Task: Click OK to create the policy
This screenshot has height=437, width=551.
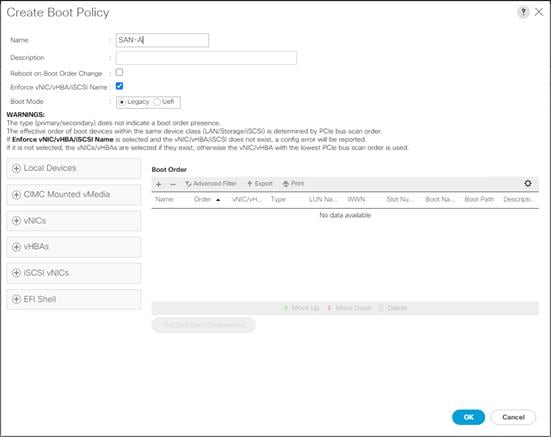Action: click(x=468, y=417)
